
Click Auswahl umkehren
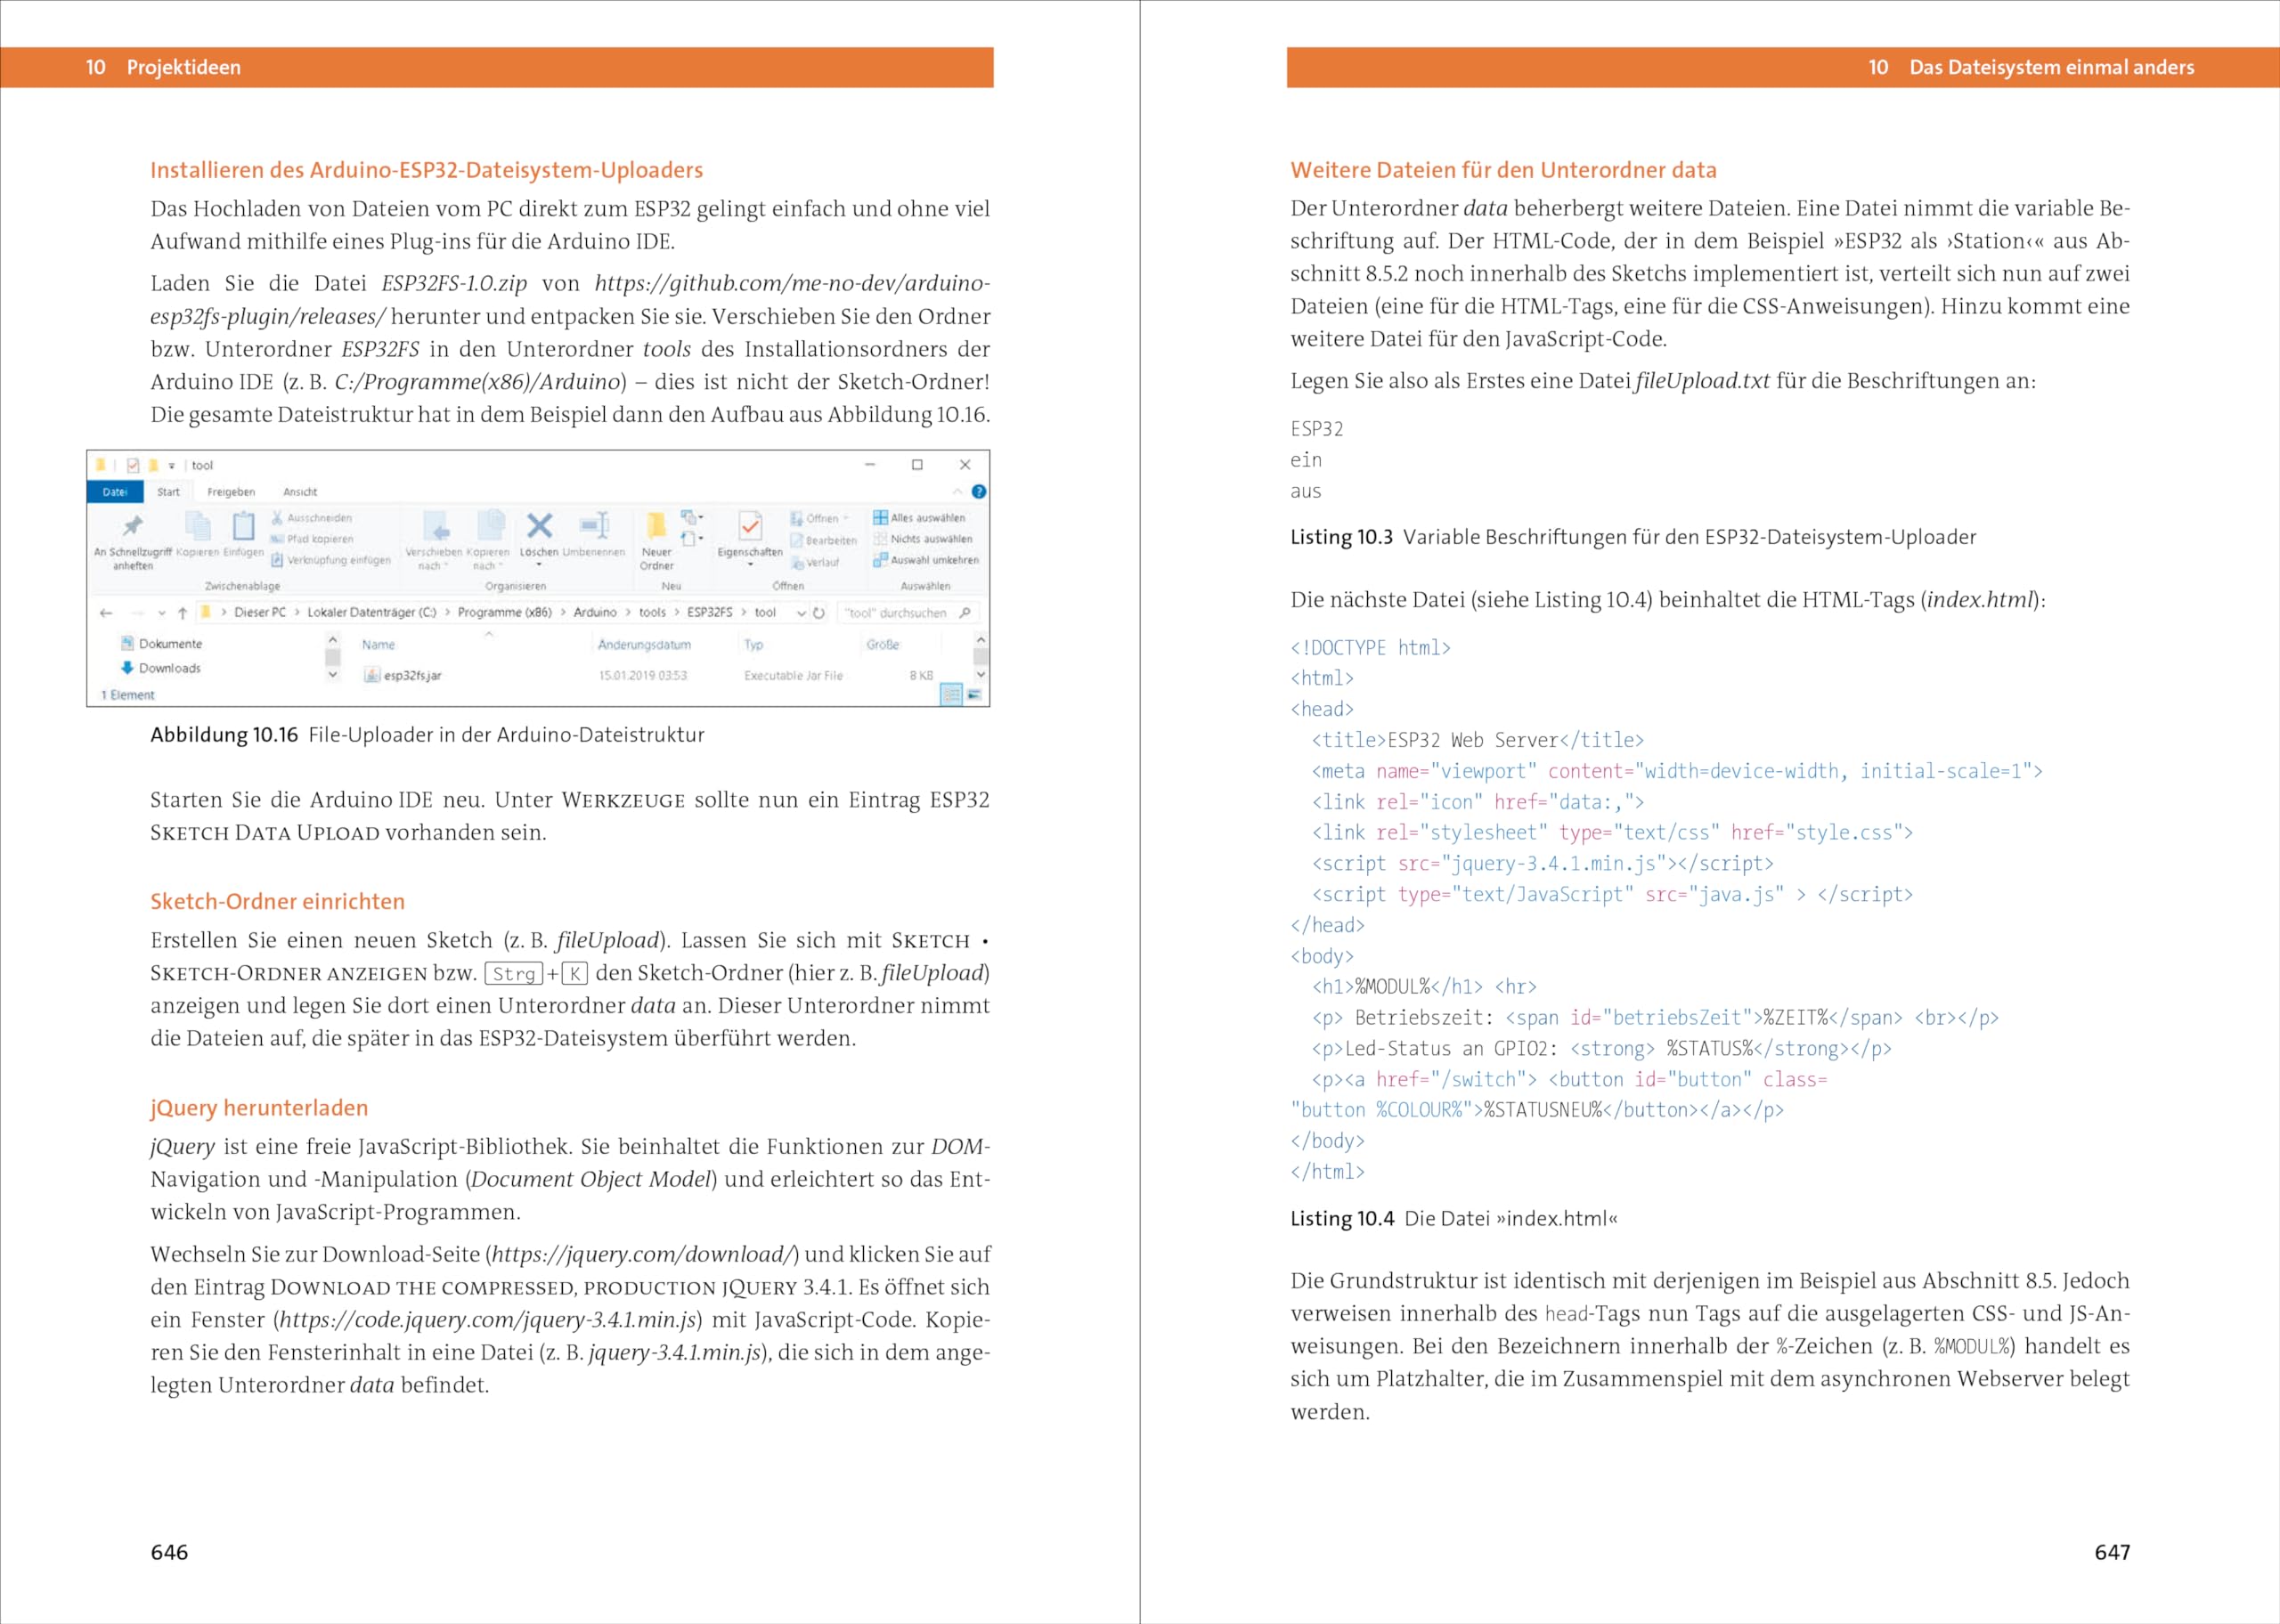(x=926, y=560)
